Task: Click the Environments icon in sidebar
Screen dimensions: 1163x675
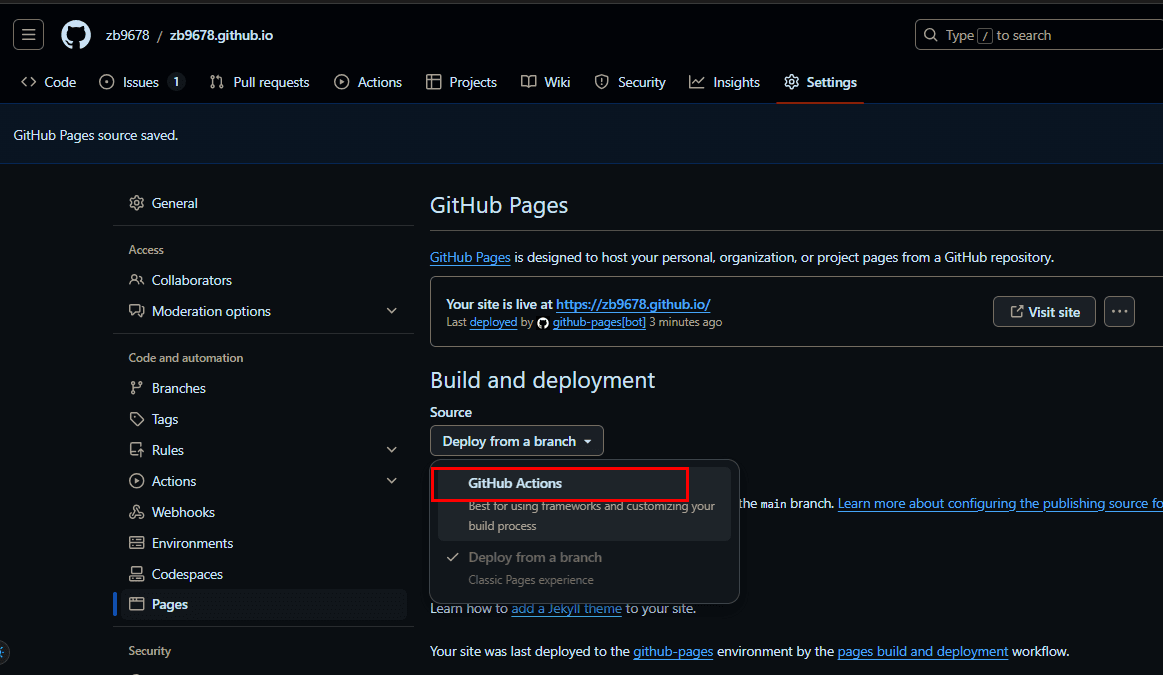Action: point(137,543)
